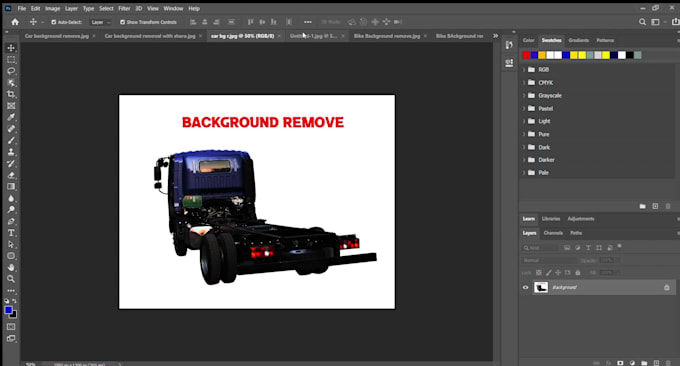This screenshot has width=680, height=366.
Task: Click the Home icon in options bar
Action: tap(15, 22)
